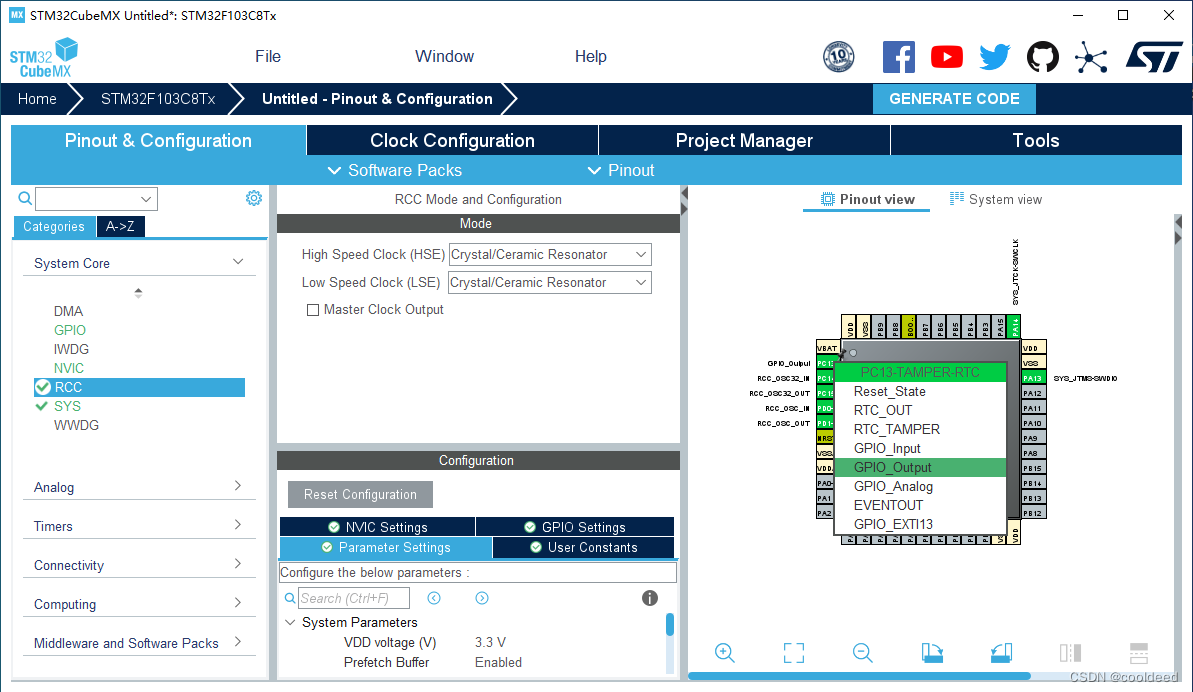The height and width of the screenshot is (692, 1193).
Task: Open the File menu
Action: point(268,56)
